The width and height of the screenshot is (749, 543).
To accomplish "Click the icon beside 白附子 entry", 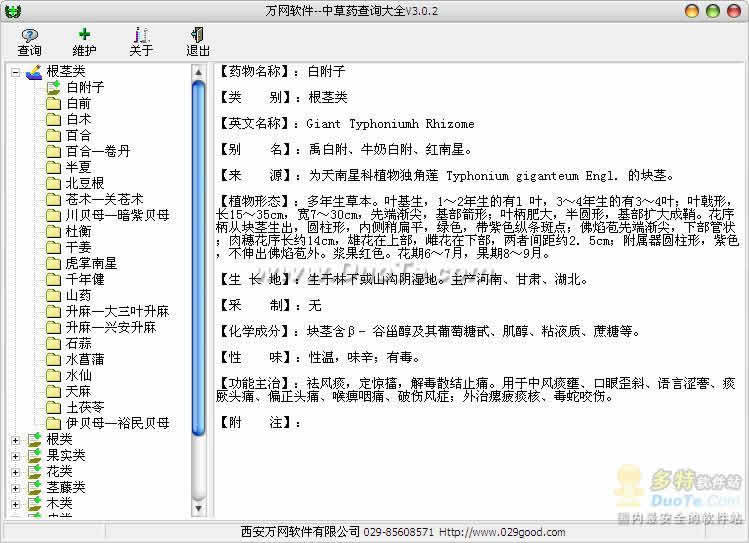I will [54, 87].
